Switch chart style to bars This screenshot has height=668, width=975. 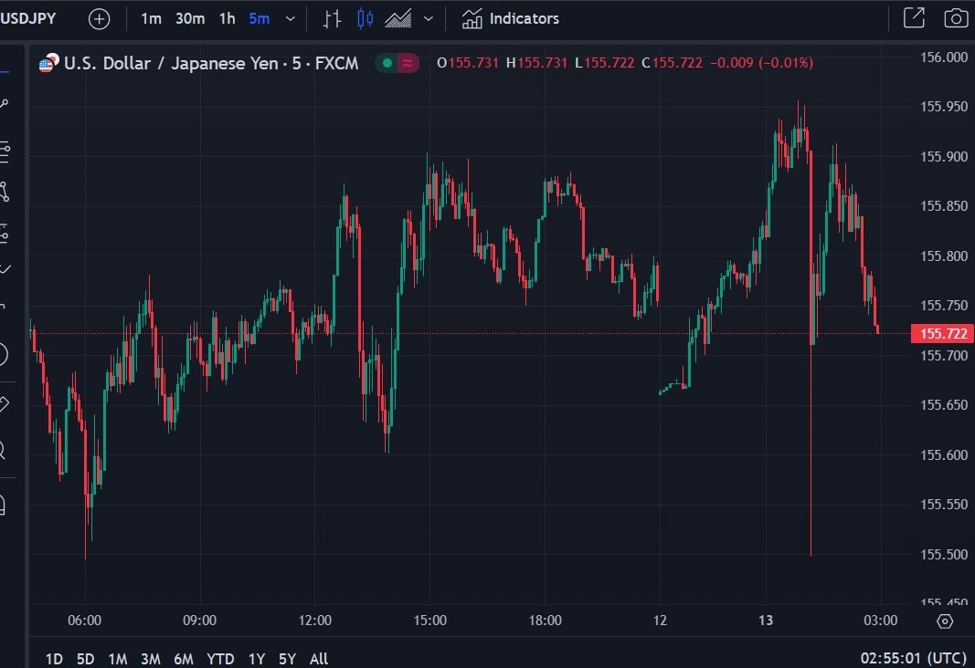(x=333, y=18)
